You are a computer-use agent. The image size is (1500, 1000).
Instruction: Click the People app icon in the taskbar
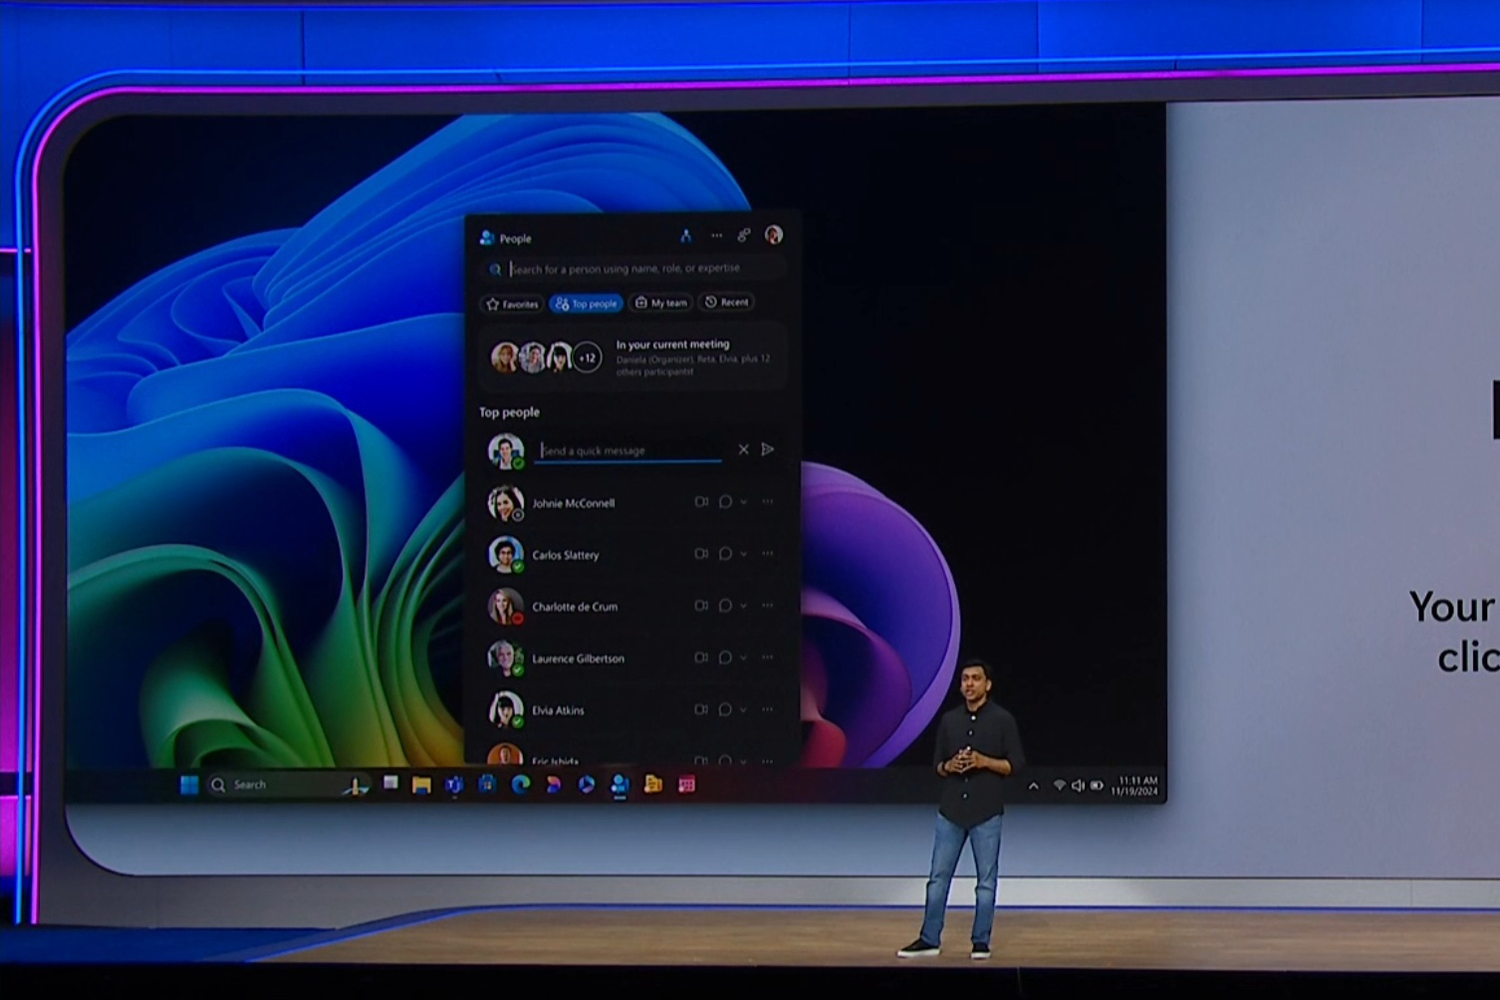click(620, 785)
